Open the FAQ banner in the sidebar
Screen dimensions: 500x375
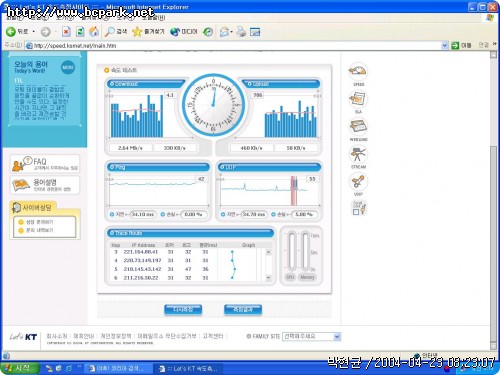click(x=45, y=164)
